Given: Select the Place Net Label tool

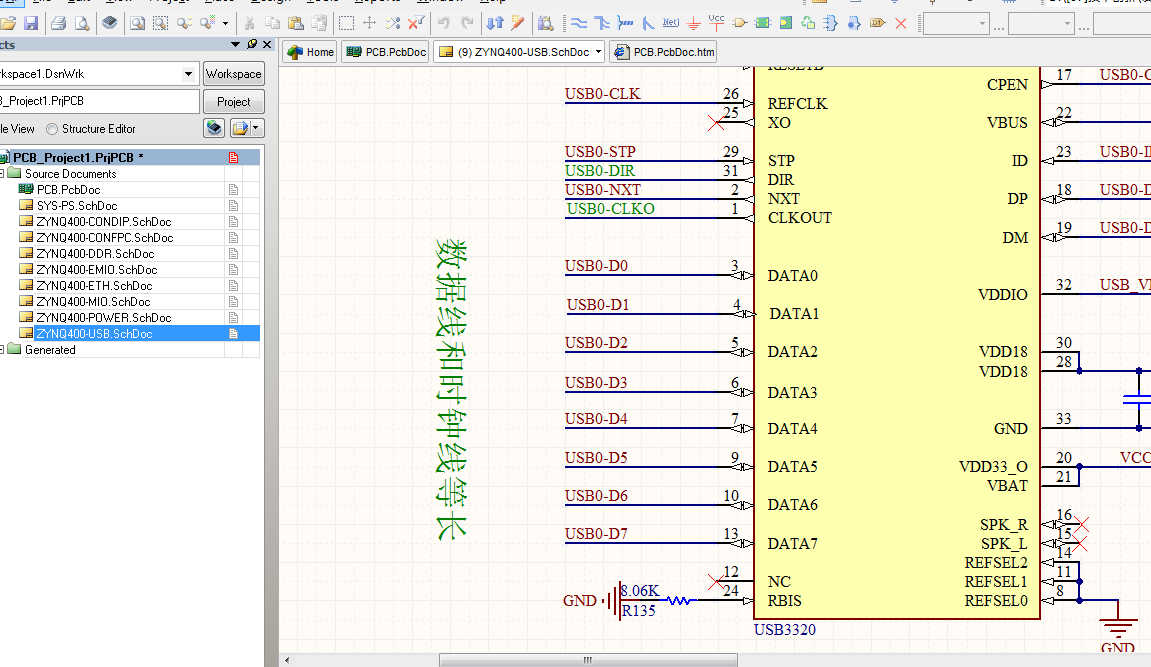Looking at the screenshot, I should [671, 23].
